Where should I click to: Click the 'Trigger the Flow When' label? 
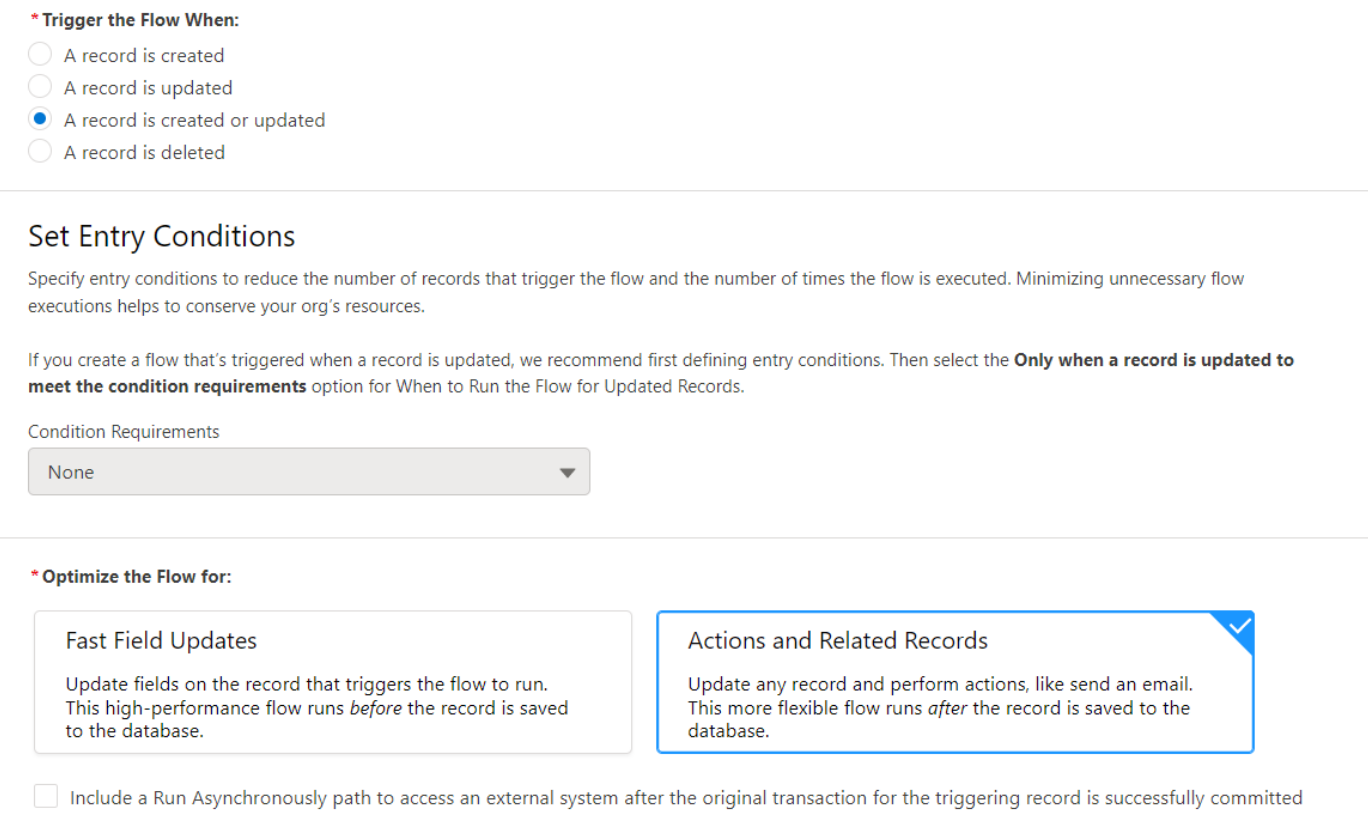(x=140, y=20)
